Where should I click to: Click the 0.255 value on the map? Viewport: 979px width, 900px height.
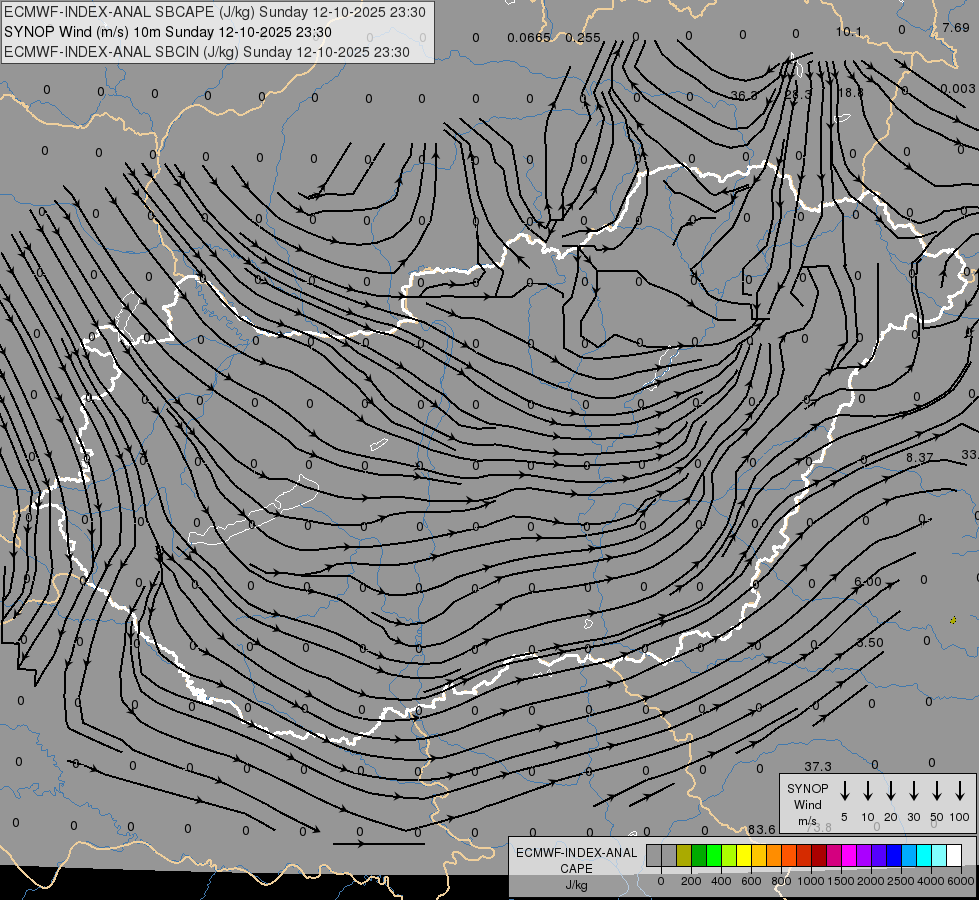pos(583,37)
